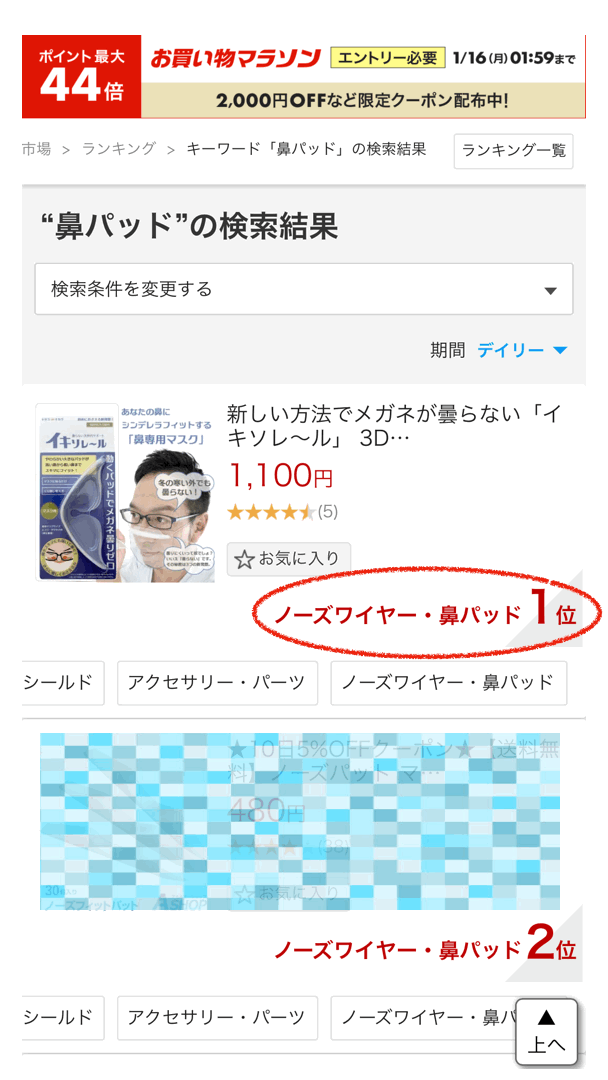Click the ノーズワイヤー・鼻パッド 1位 rank label

point(426,612)
